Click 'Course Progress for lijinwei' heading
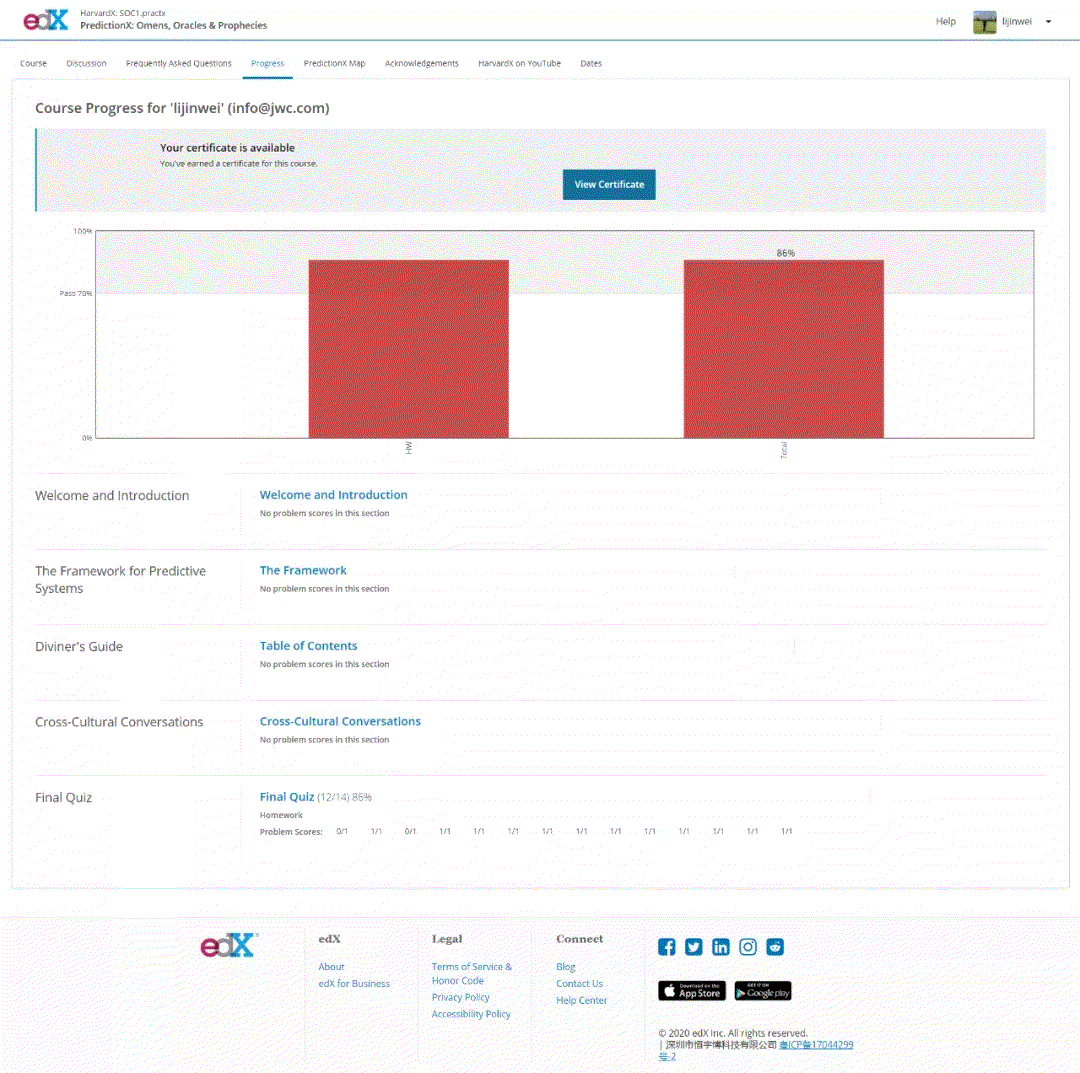This screenshot has height=1073, width=1080. pyautogui.click(x=183, y=108)
